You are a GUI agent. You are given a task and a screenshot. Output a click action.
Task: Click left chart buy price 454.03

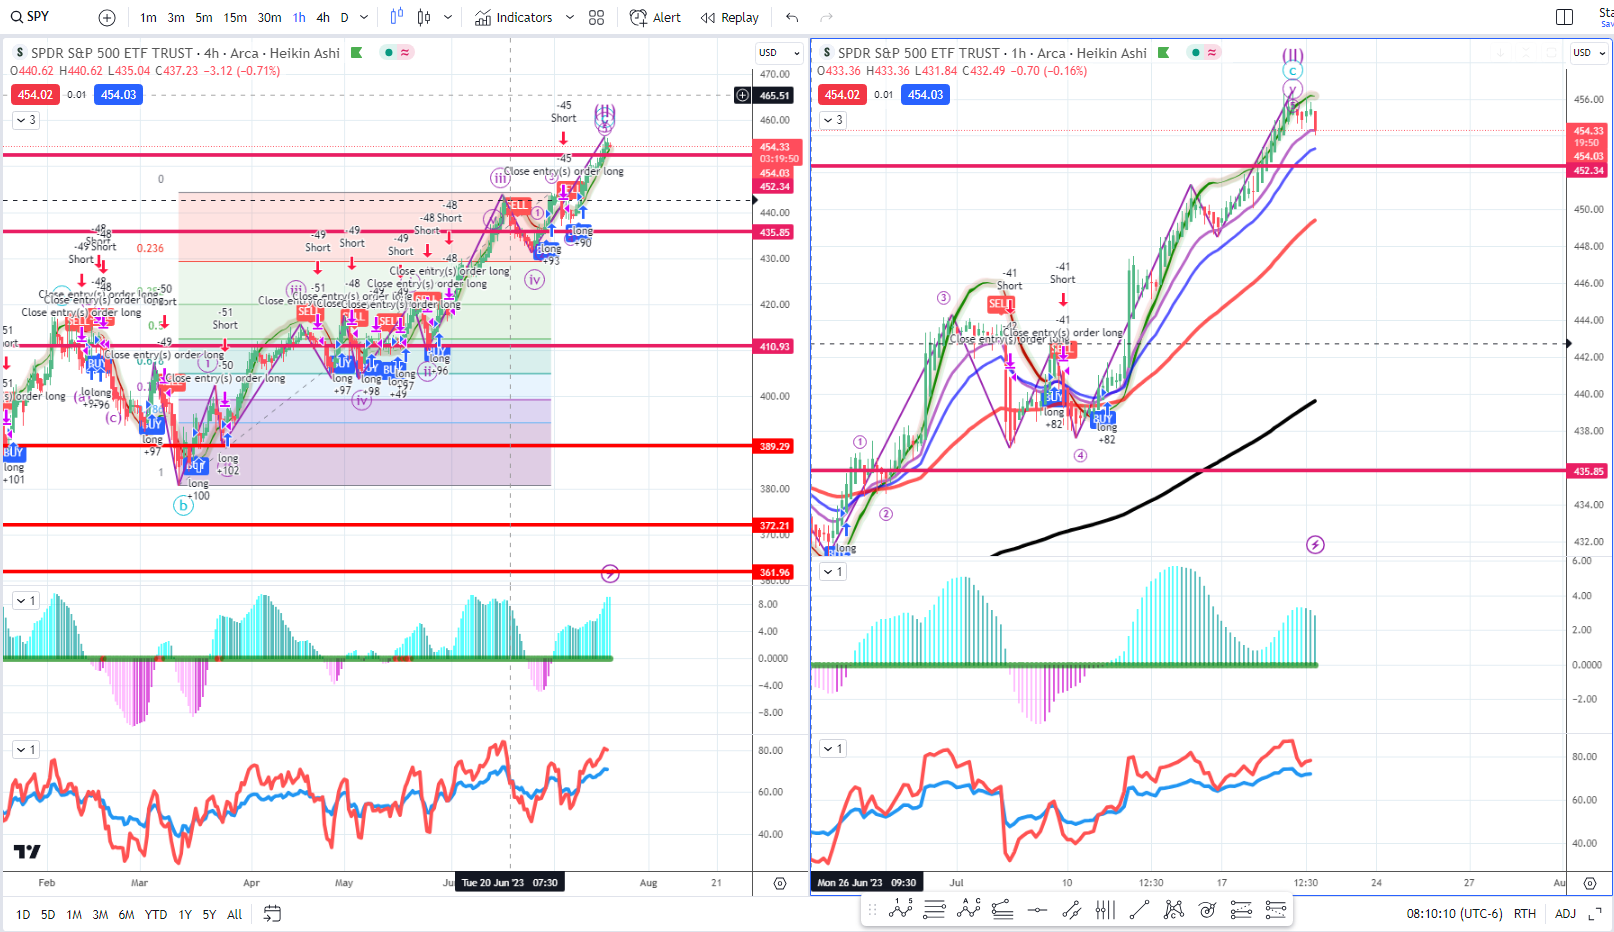click(x=118, y=95)
